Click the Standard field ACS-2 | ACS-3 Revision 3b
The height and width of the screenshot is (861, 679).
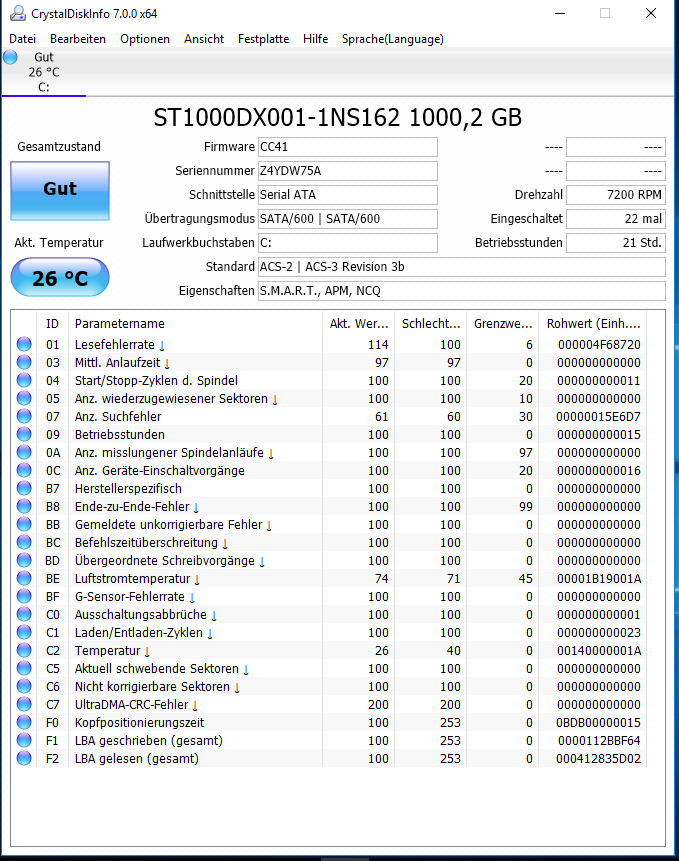462,267
